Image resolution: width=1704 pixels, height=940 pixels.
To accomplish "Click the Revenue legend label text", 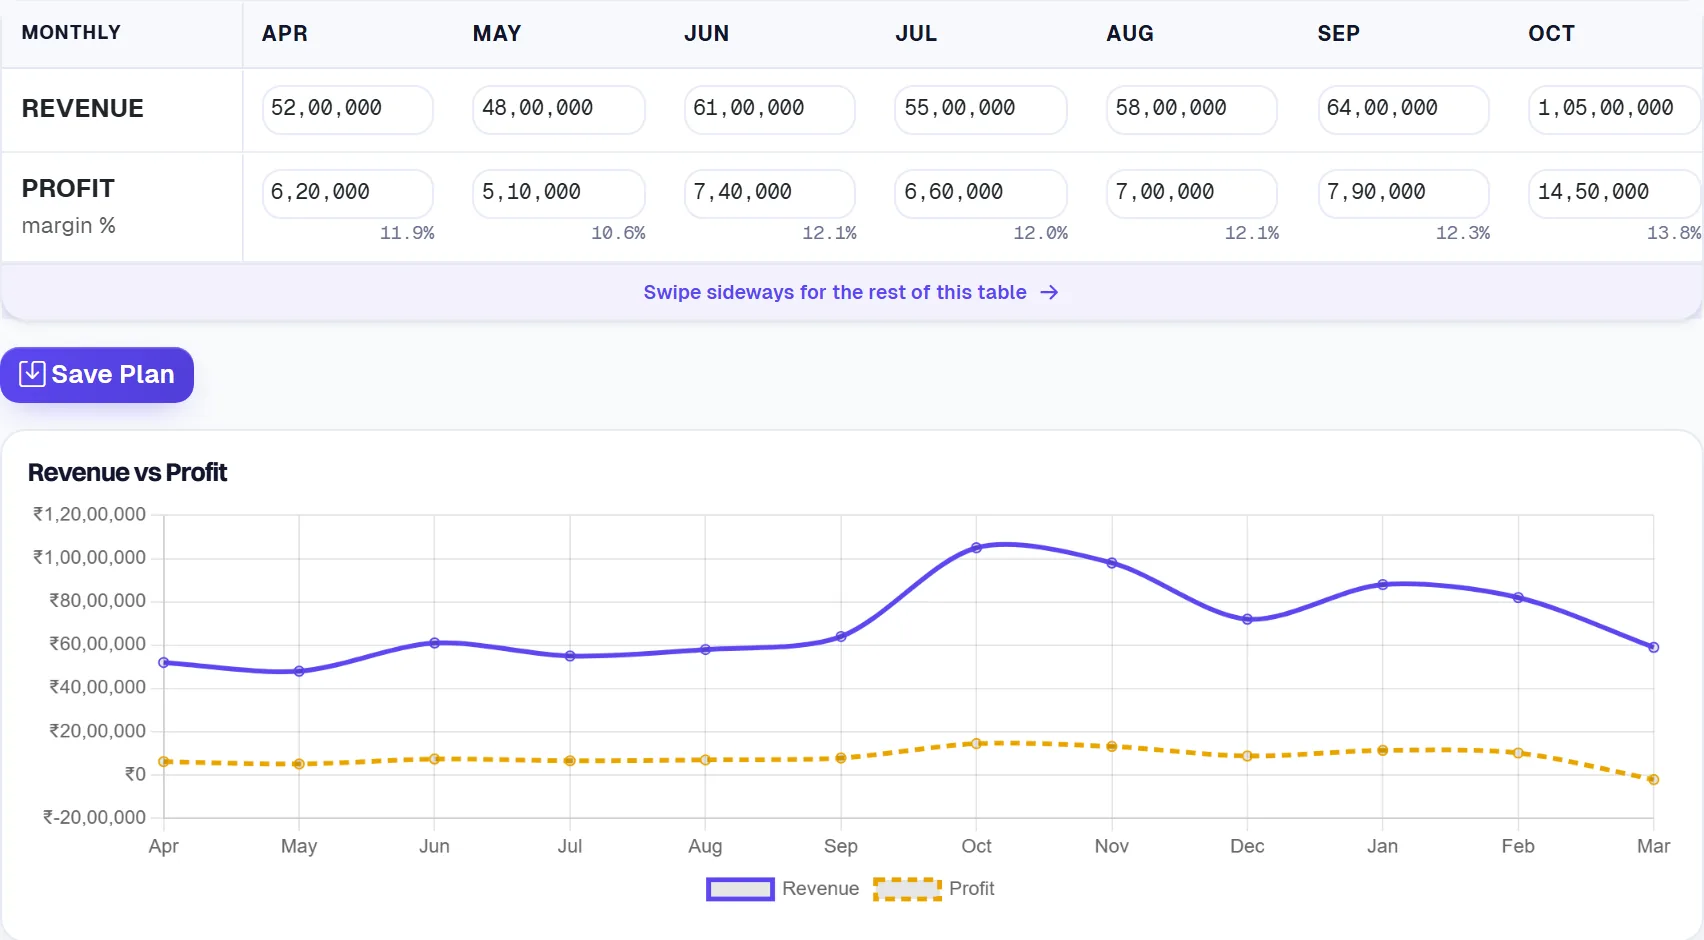I will 820,889.
